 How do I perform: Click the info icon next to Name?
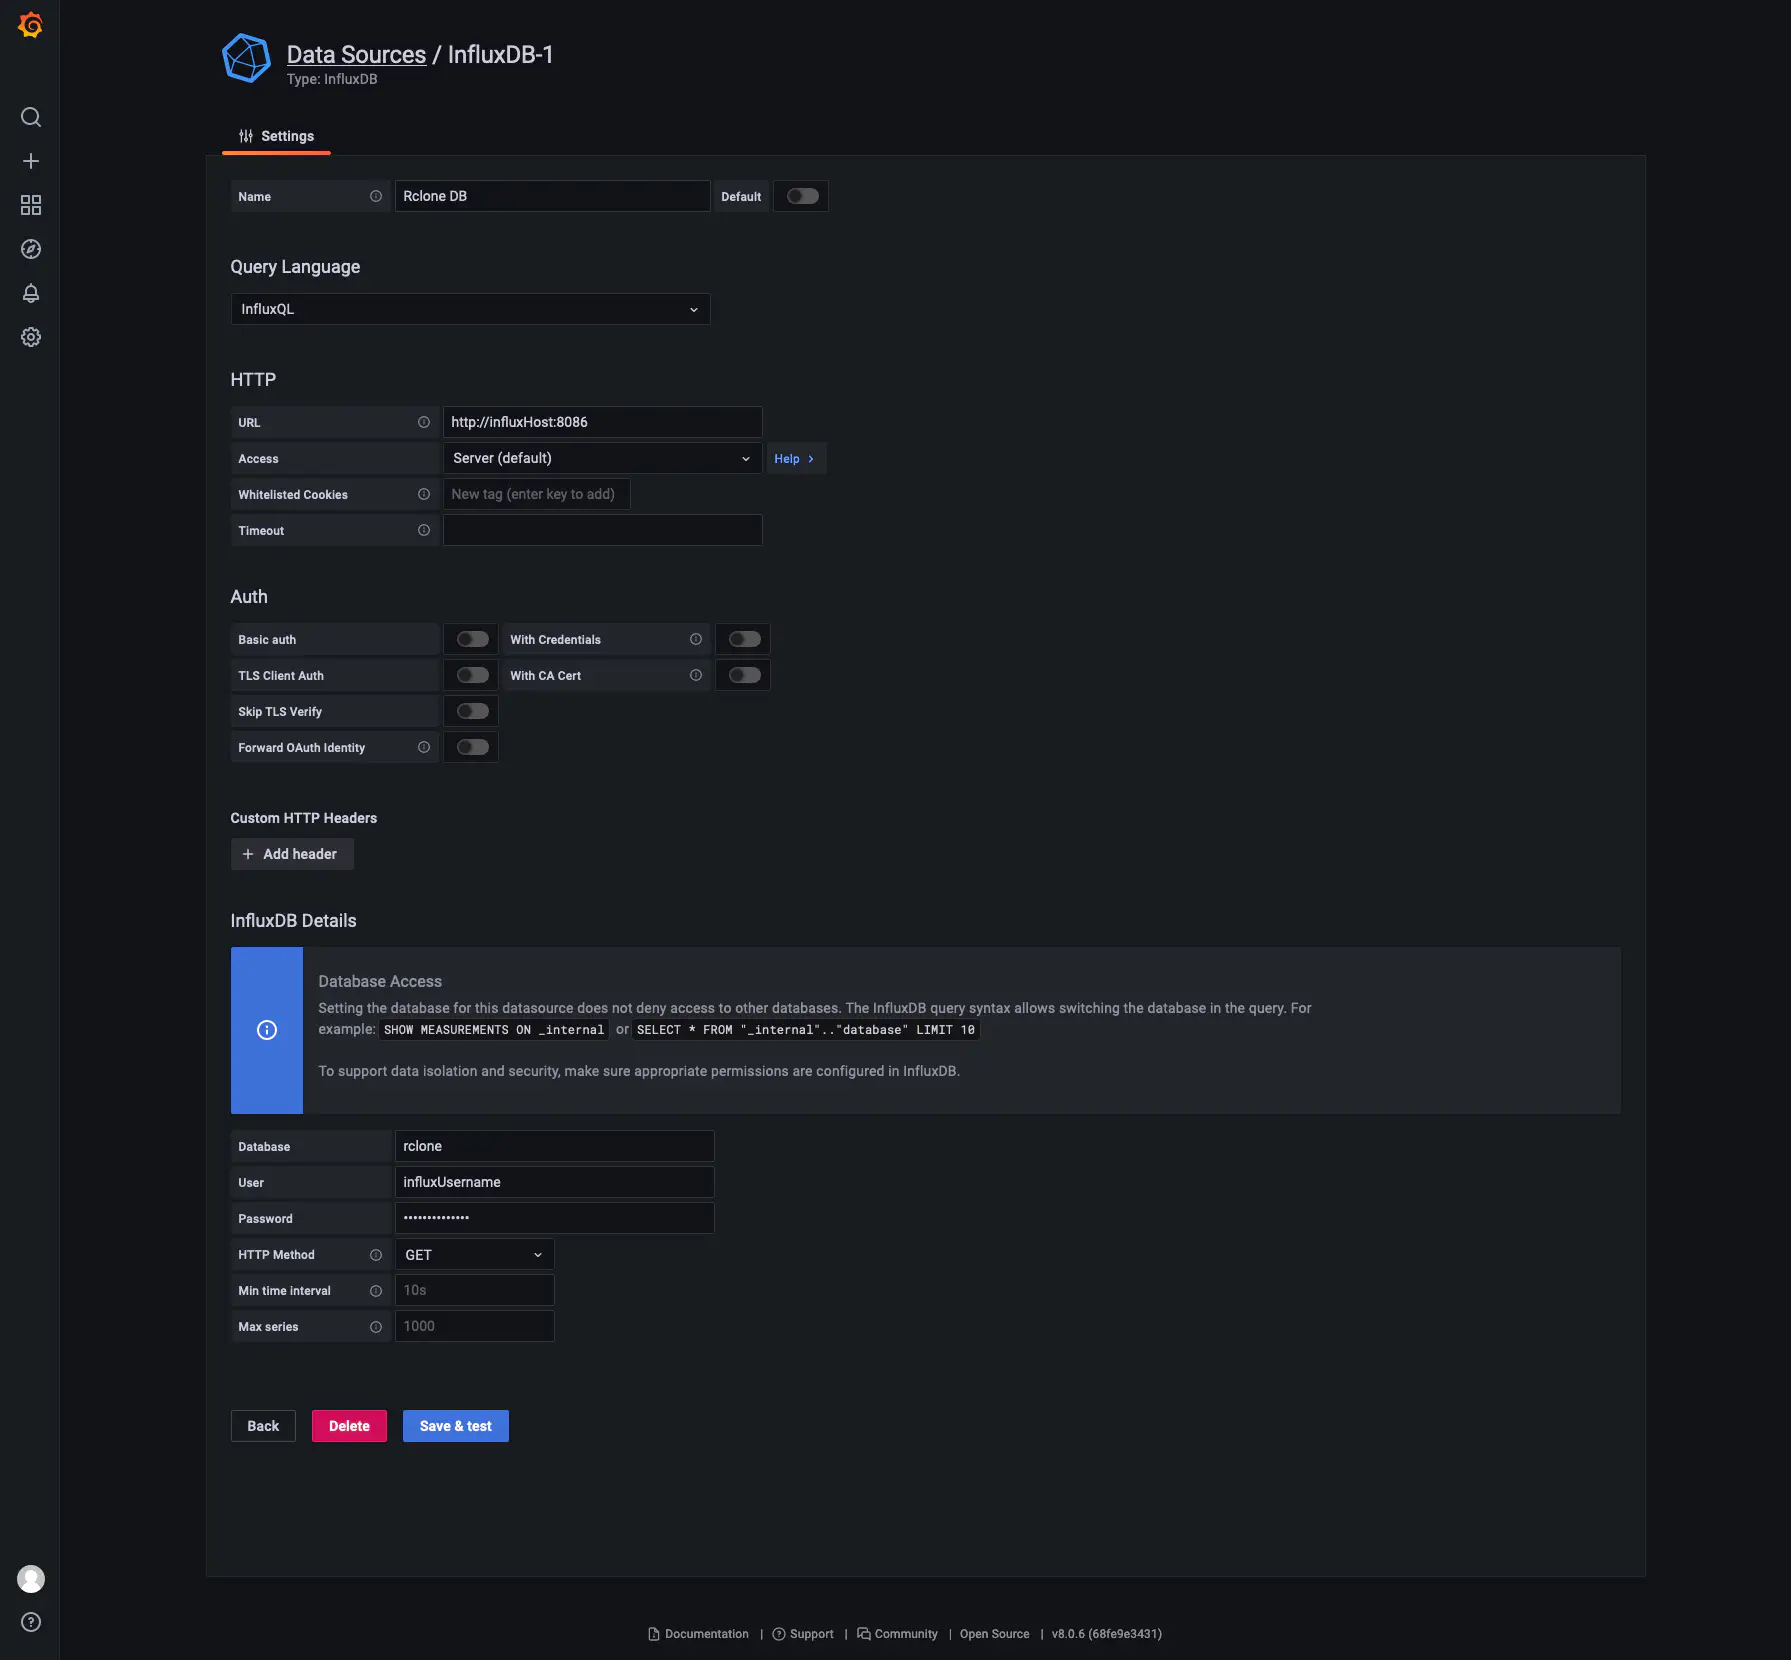(x=376, y=196)
